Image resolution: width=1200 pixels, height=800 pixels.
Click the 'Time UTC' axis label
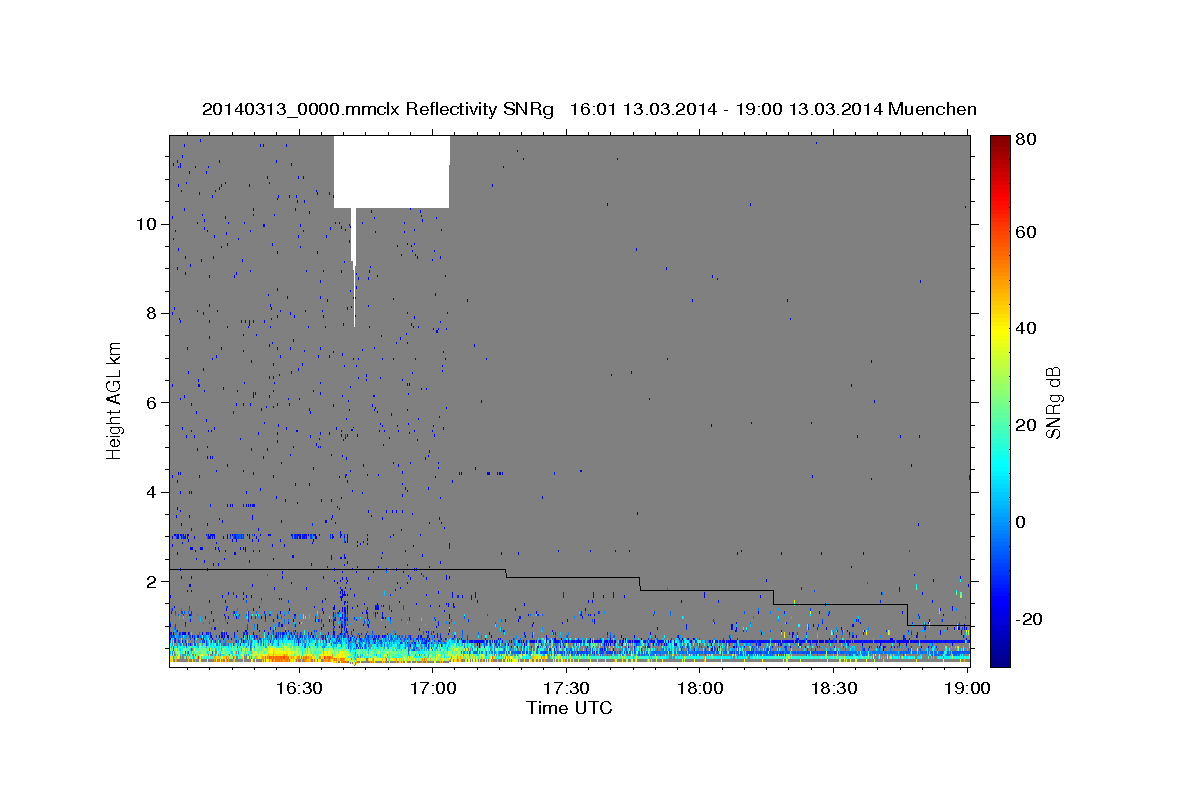569,708
